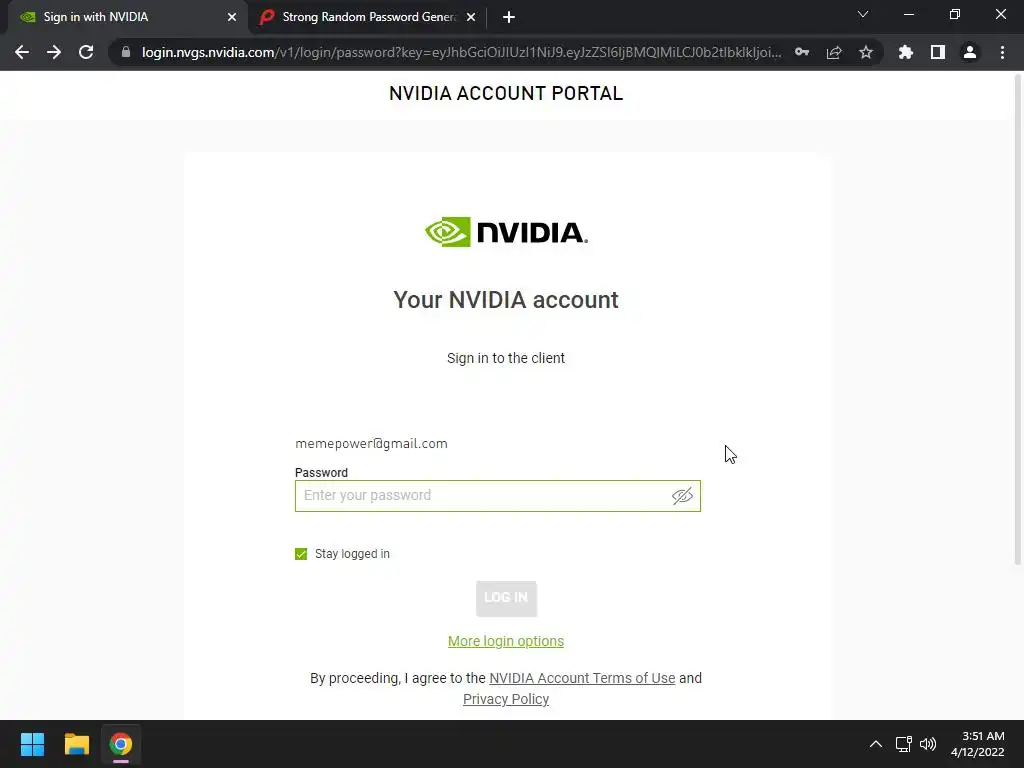Open NVIDIA Account Terms of Use link
Image resolution: width=1024 pixels, height=768 pixels.
coord(582,678)
